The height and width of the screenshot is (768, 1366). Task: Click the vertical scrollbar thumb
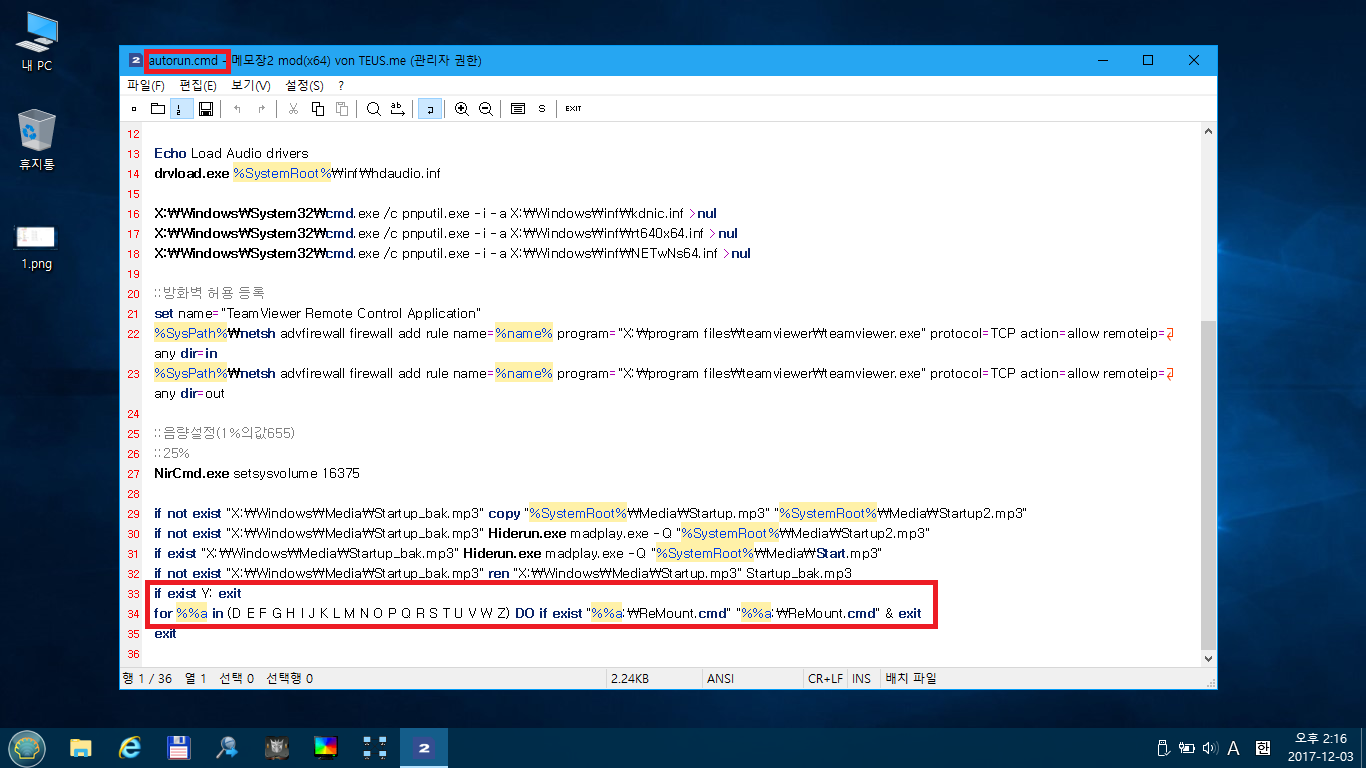pos(1208,483)
